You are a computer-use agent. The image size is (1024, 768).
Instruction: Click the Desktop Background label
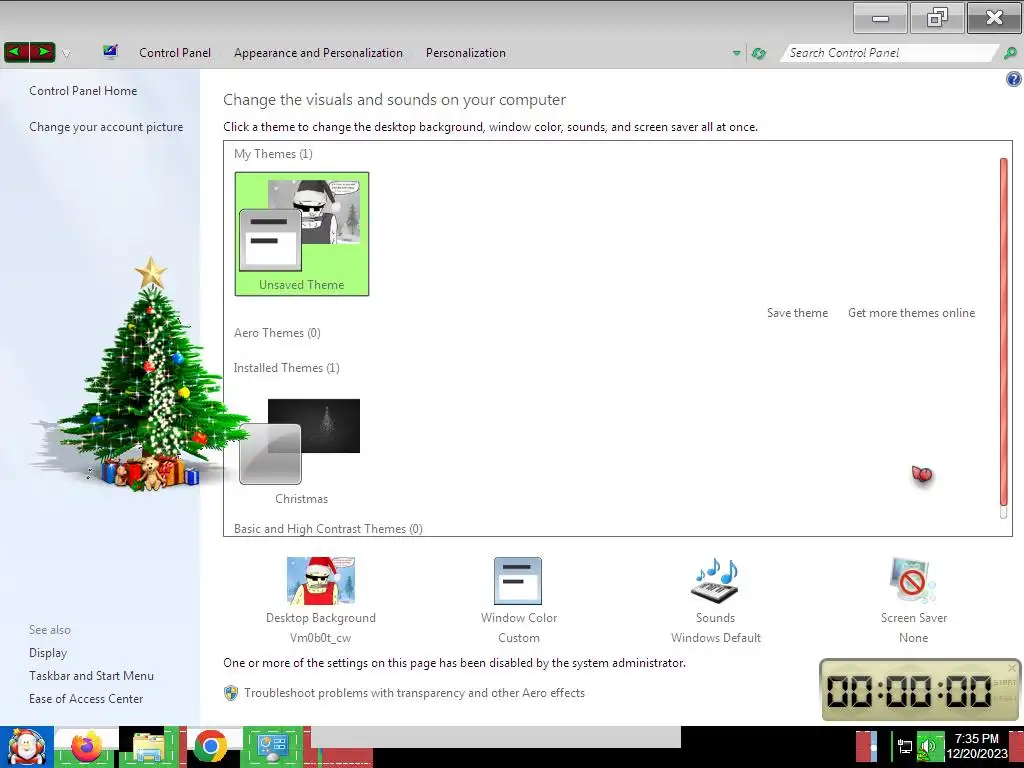pos(321,618)
